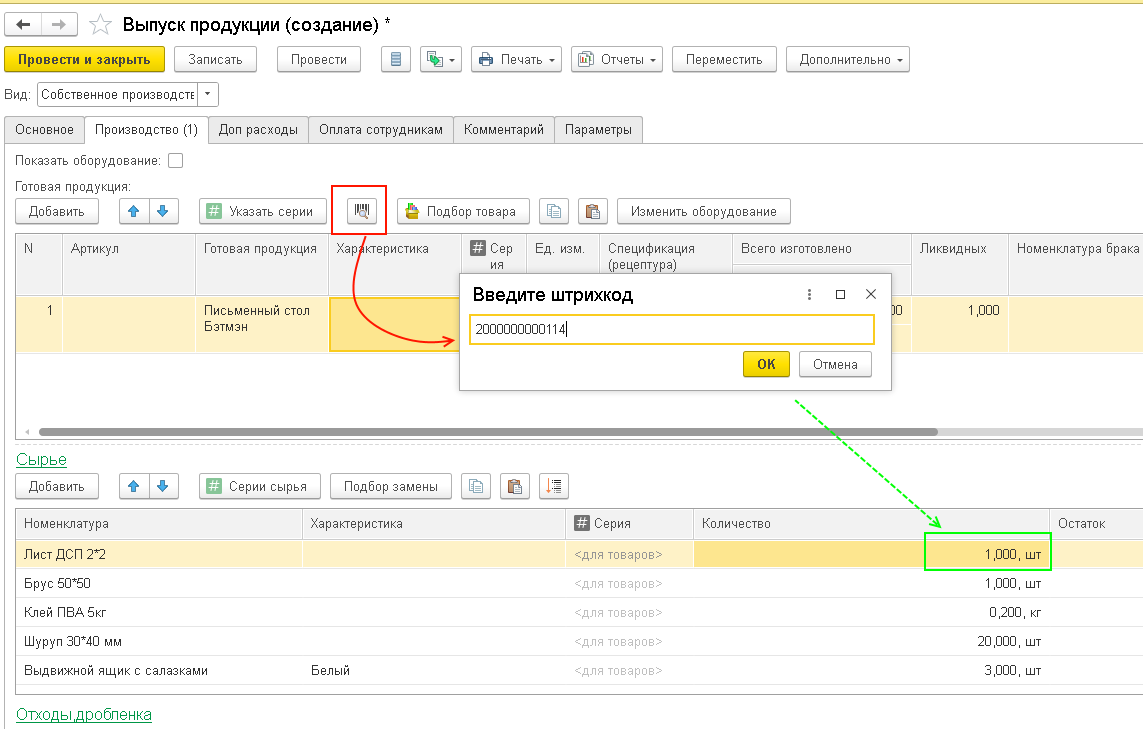Move raw material row down
This screenshot has height=729, width=1143.
pyautogui.click(x=164, y=487)
